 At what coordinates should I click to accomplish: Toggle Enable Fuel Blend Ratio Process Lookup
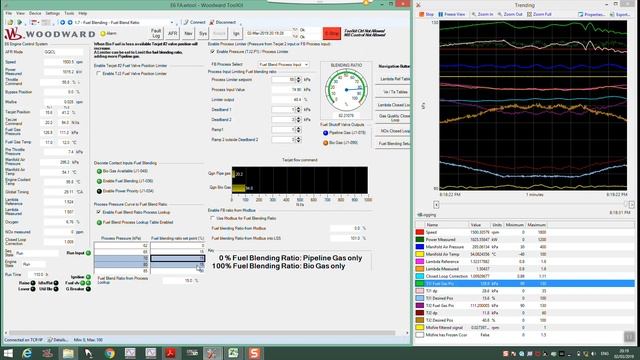98,212
